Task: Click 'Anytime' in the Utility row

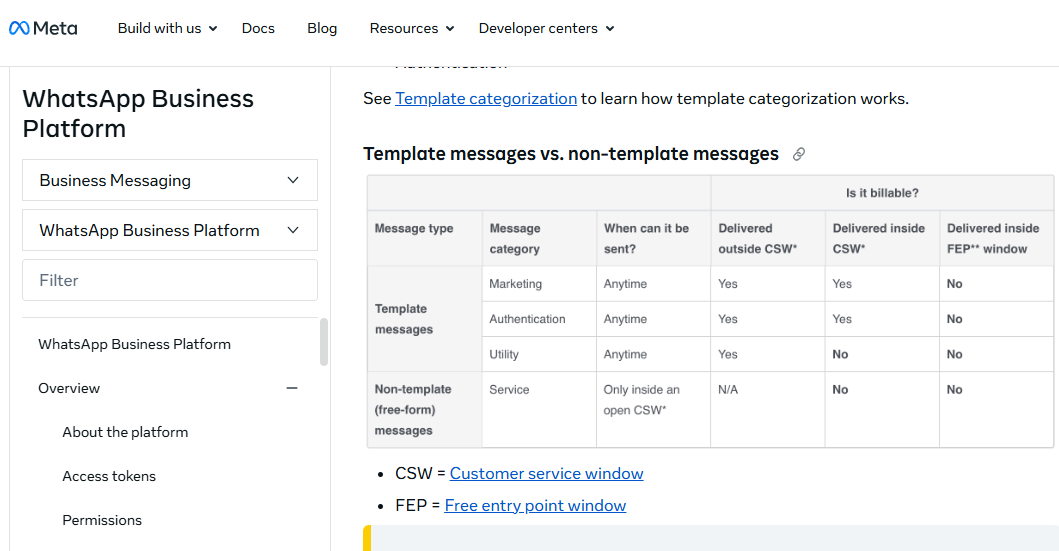Action: pos(625,355)
